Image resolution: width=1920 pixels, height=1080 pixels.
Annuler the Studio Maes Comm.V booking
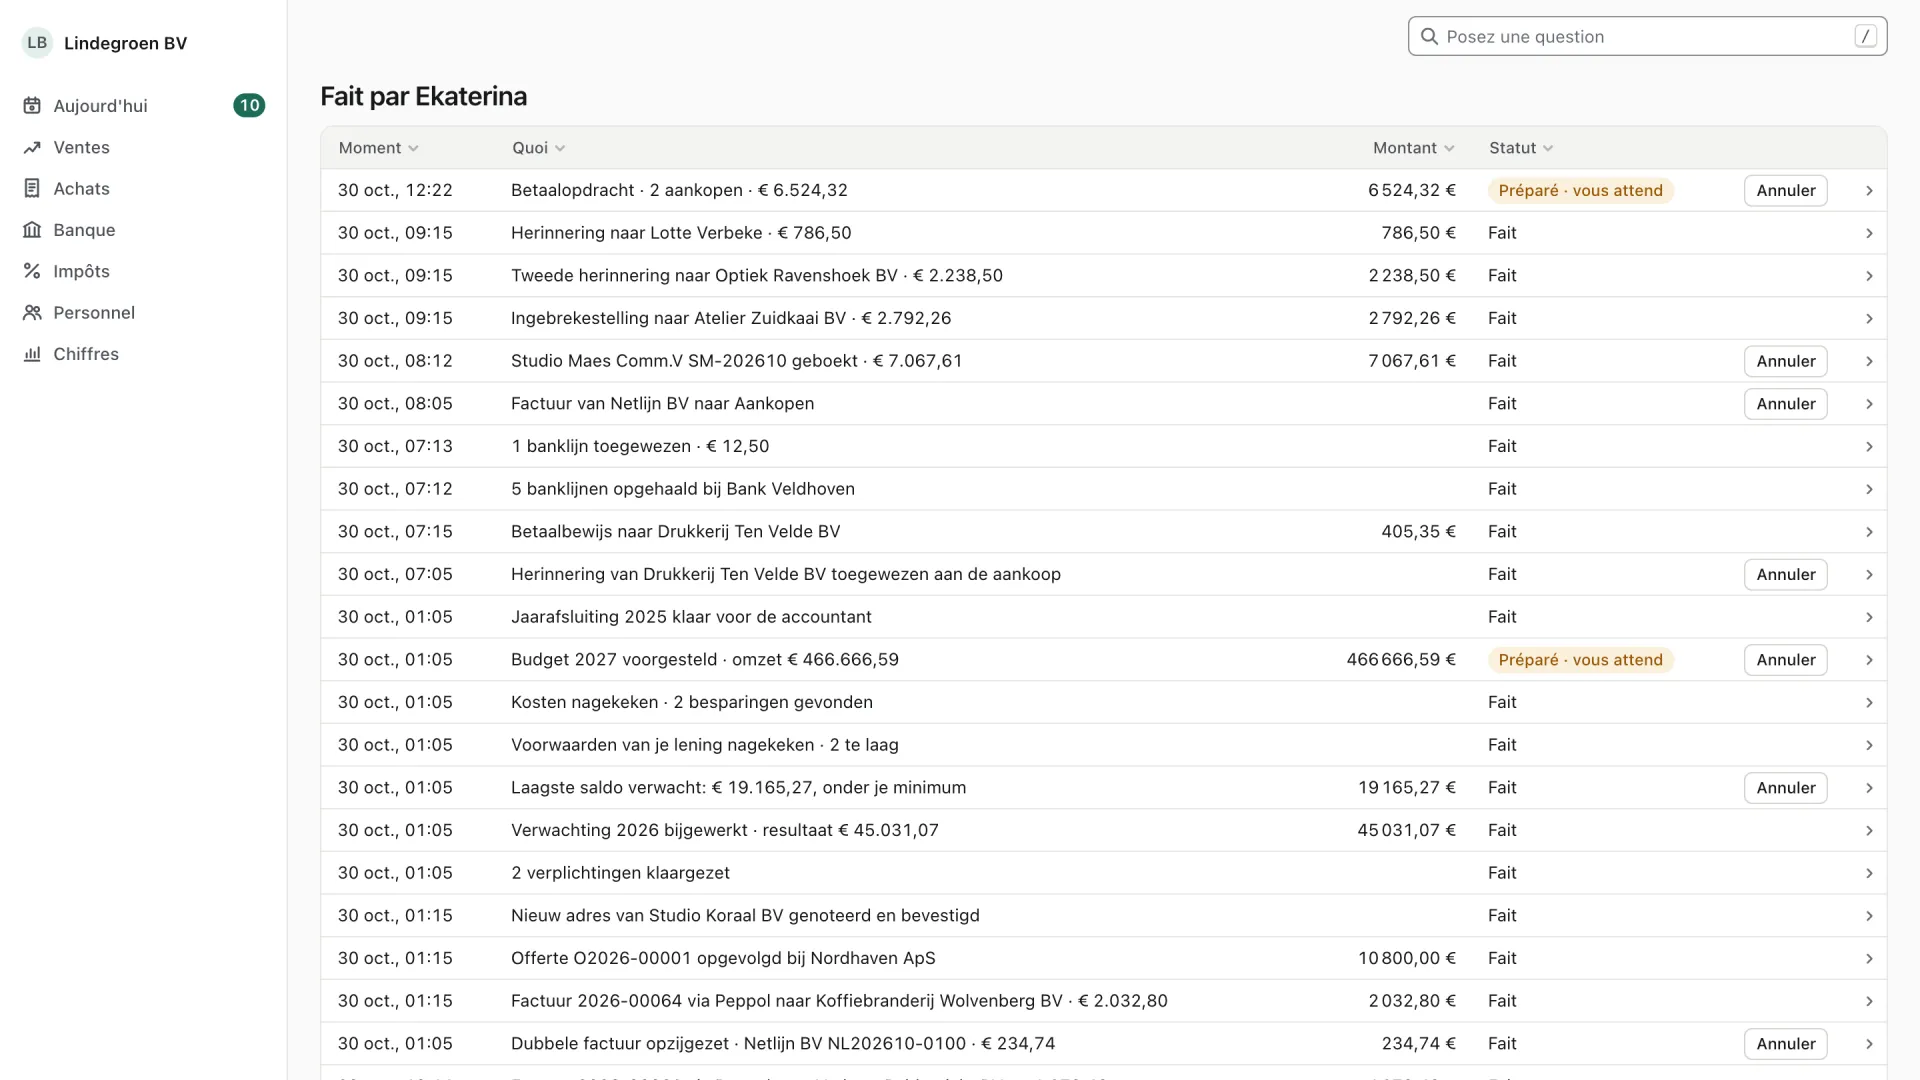coord(1785,361)
